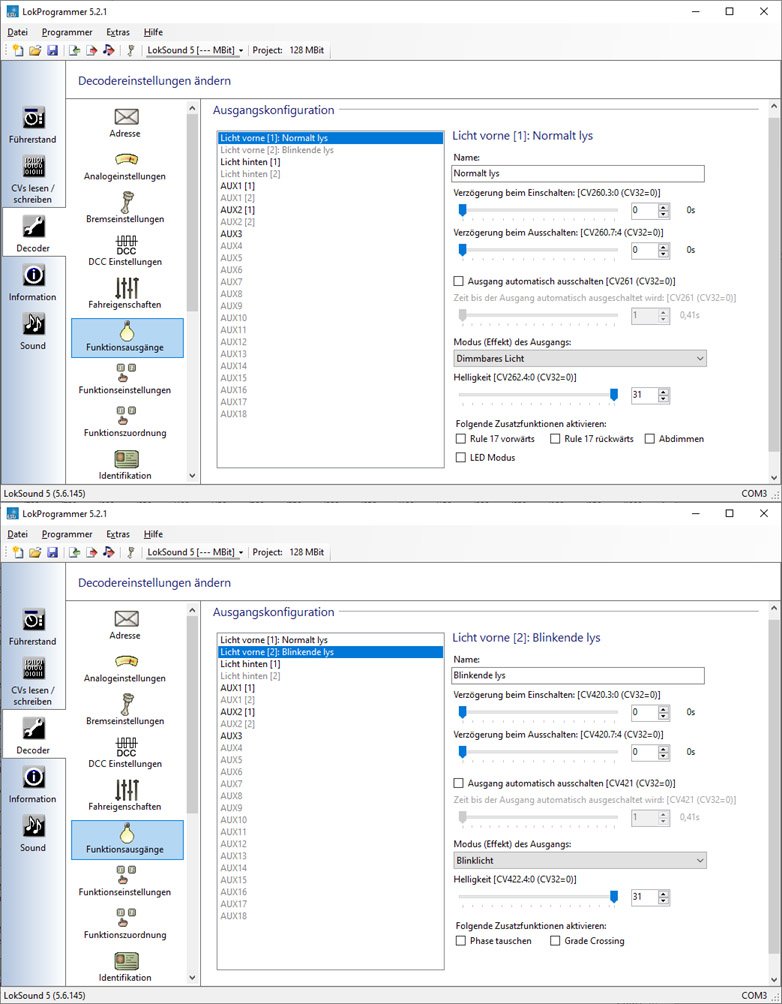Viewport: 782px width, 1004px height.
Task: Save project icon in Normalt lys window toolbar
Action: point(53,50)
